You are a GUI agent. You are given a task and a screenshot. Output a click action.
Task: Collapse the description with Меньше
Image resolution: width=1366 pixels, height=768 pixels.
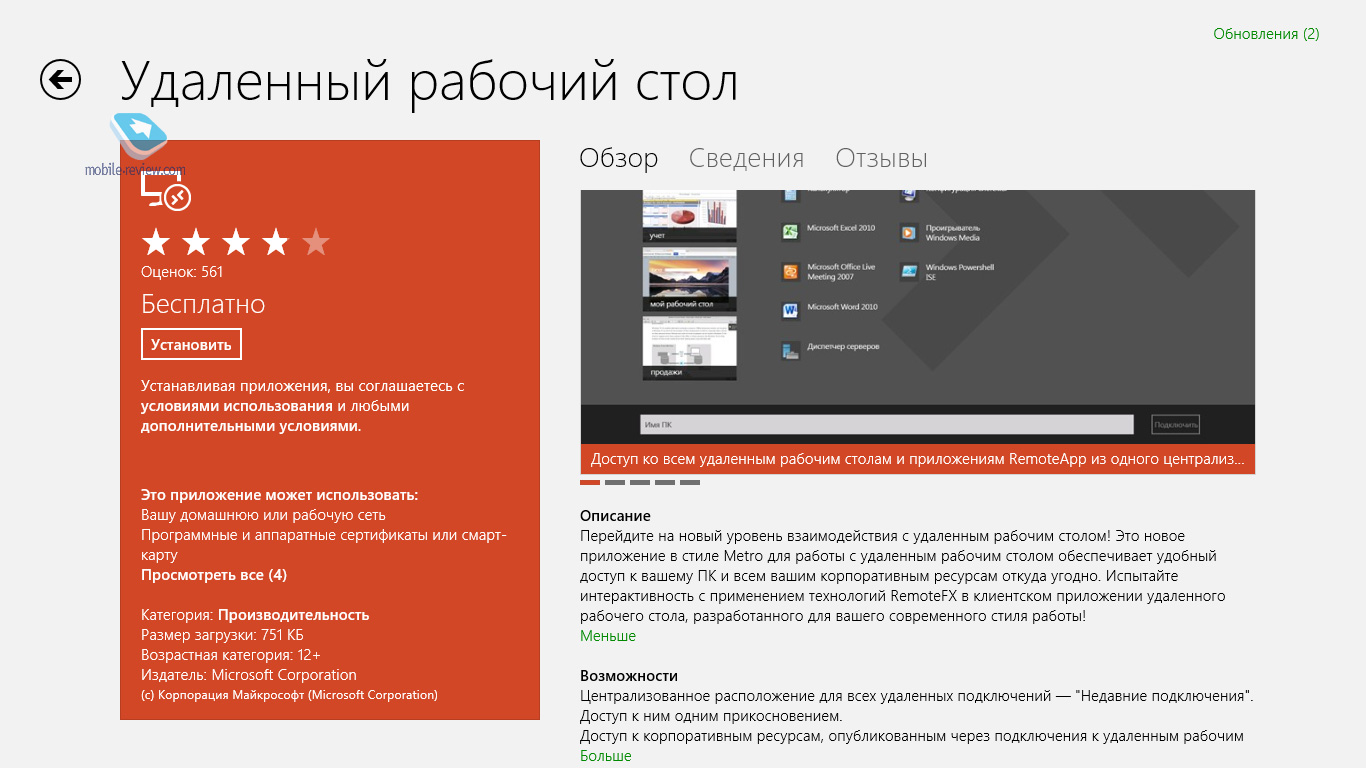[x=607, y=636]
